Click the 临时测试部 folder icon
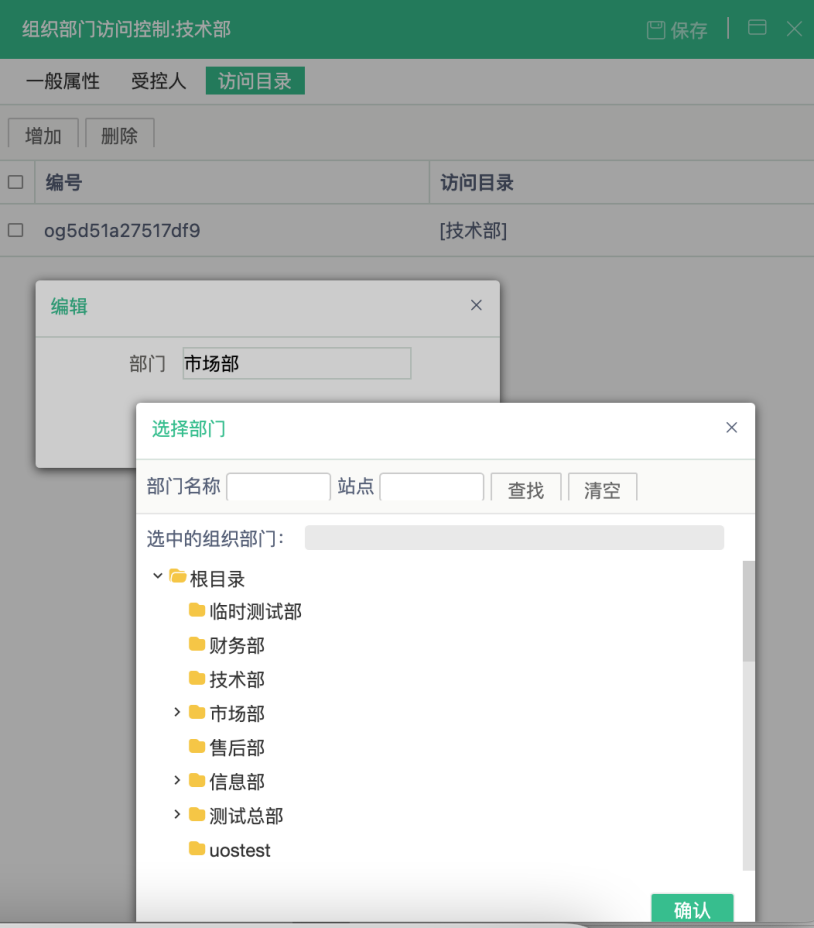Viewport: 814px width, 928px height. 197,611
